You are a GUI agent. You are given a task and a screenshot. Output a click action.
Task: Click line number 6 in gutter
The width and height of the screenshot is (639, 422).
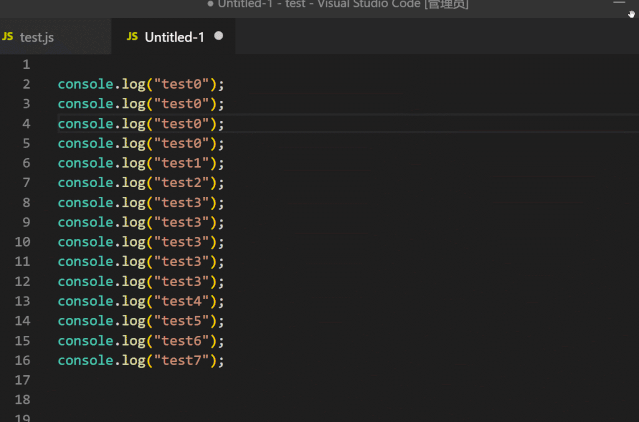26,163
